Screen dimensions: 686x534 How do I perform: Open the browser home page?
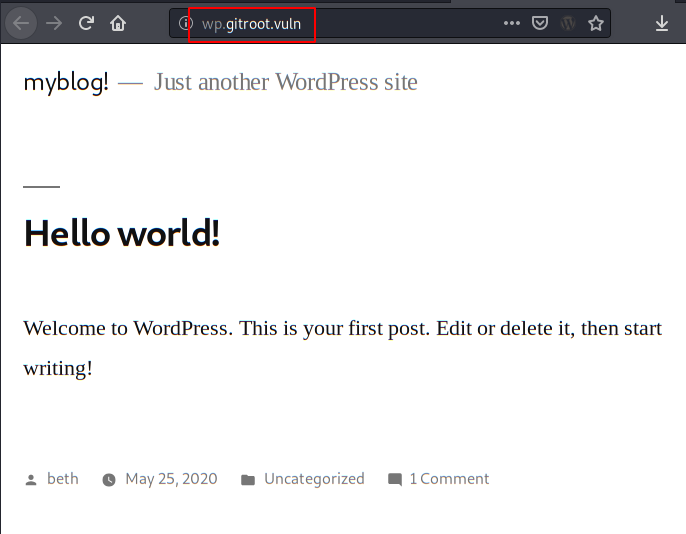click(118, 23)
